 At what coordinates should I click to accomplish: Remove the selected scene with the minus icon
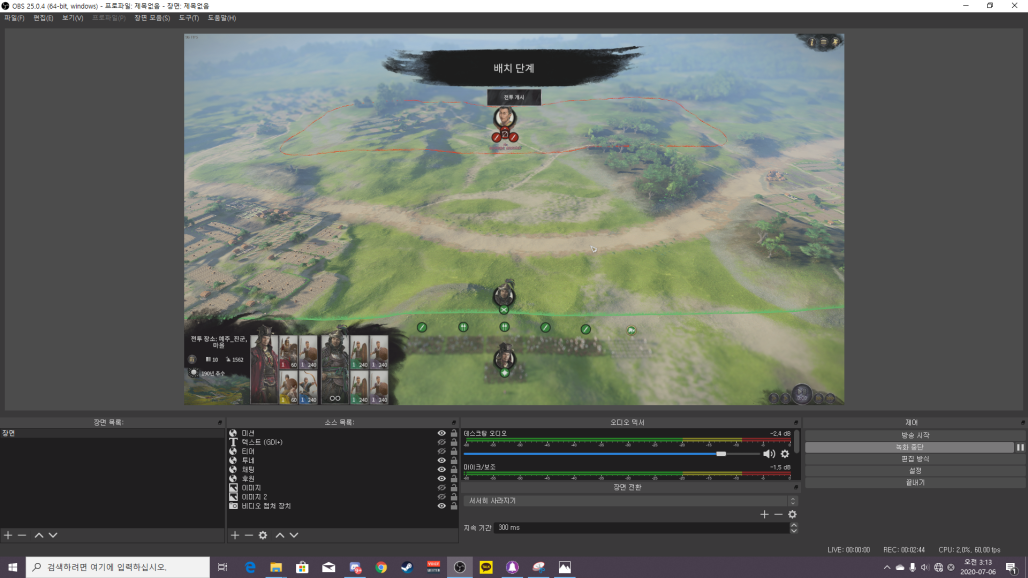pyautogui.click(x=22, y=535)
